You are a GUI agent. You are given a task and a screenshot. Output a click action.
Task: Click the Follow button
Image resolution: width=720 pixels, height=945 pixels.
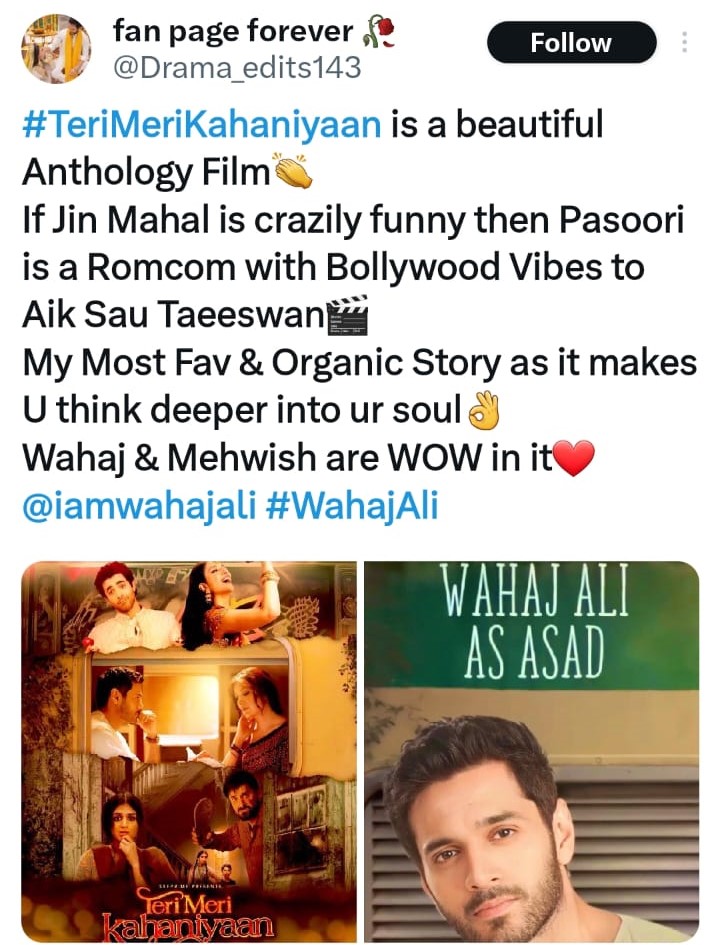[x=571, y=43]
